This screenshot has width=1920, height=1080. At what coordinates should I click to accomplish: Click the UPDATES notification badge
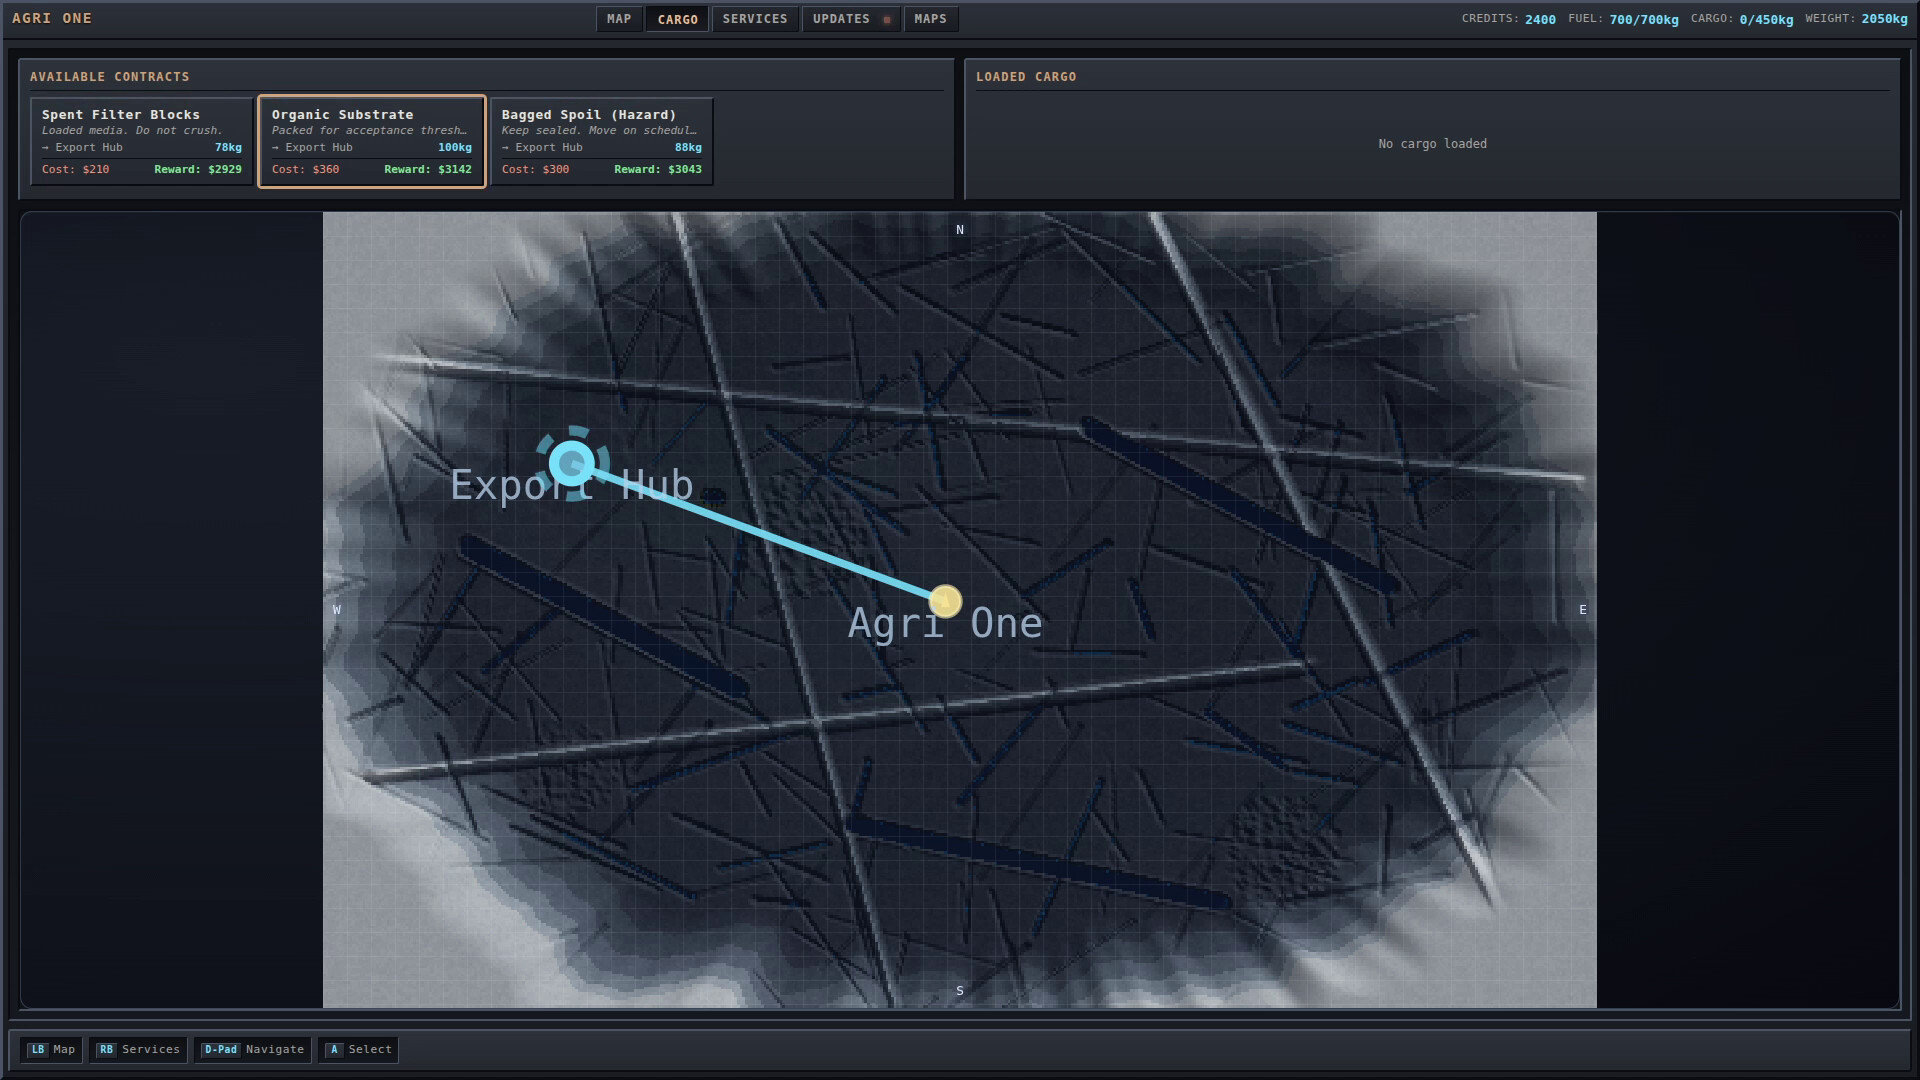pyautogui.click(x=885, y=18)
